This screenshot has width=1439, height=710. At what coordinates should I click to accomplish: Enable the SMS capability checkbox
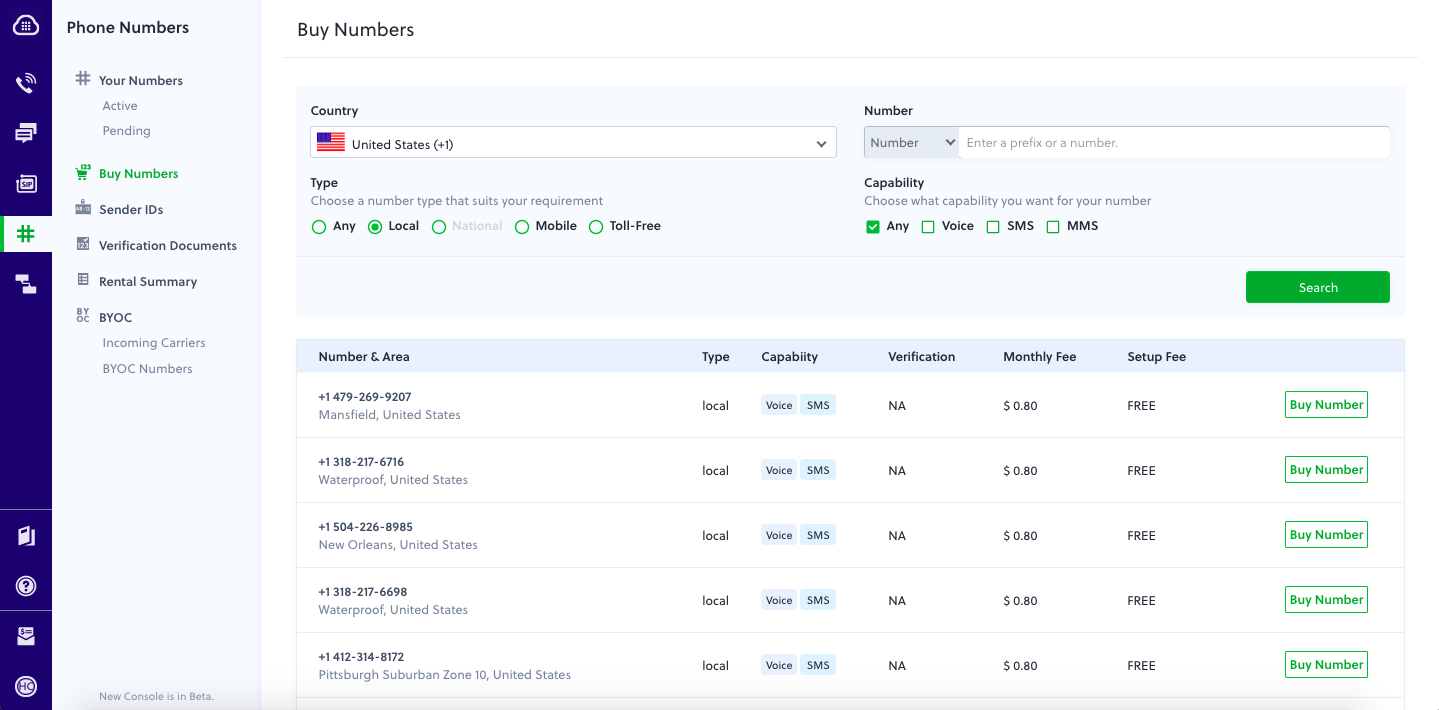pyautogui.click(x=993, y=227)
